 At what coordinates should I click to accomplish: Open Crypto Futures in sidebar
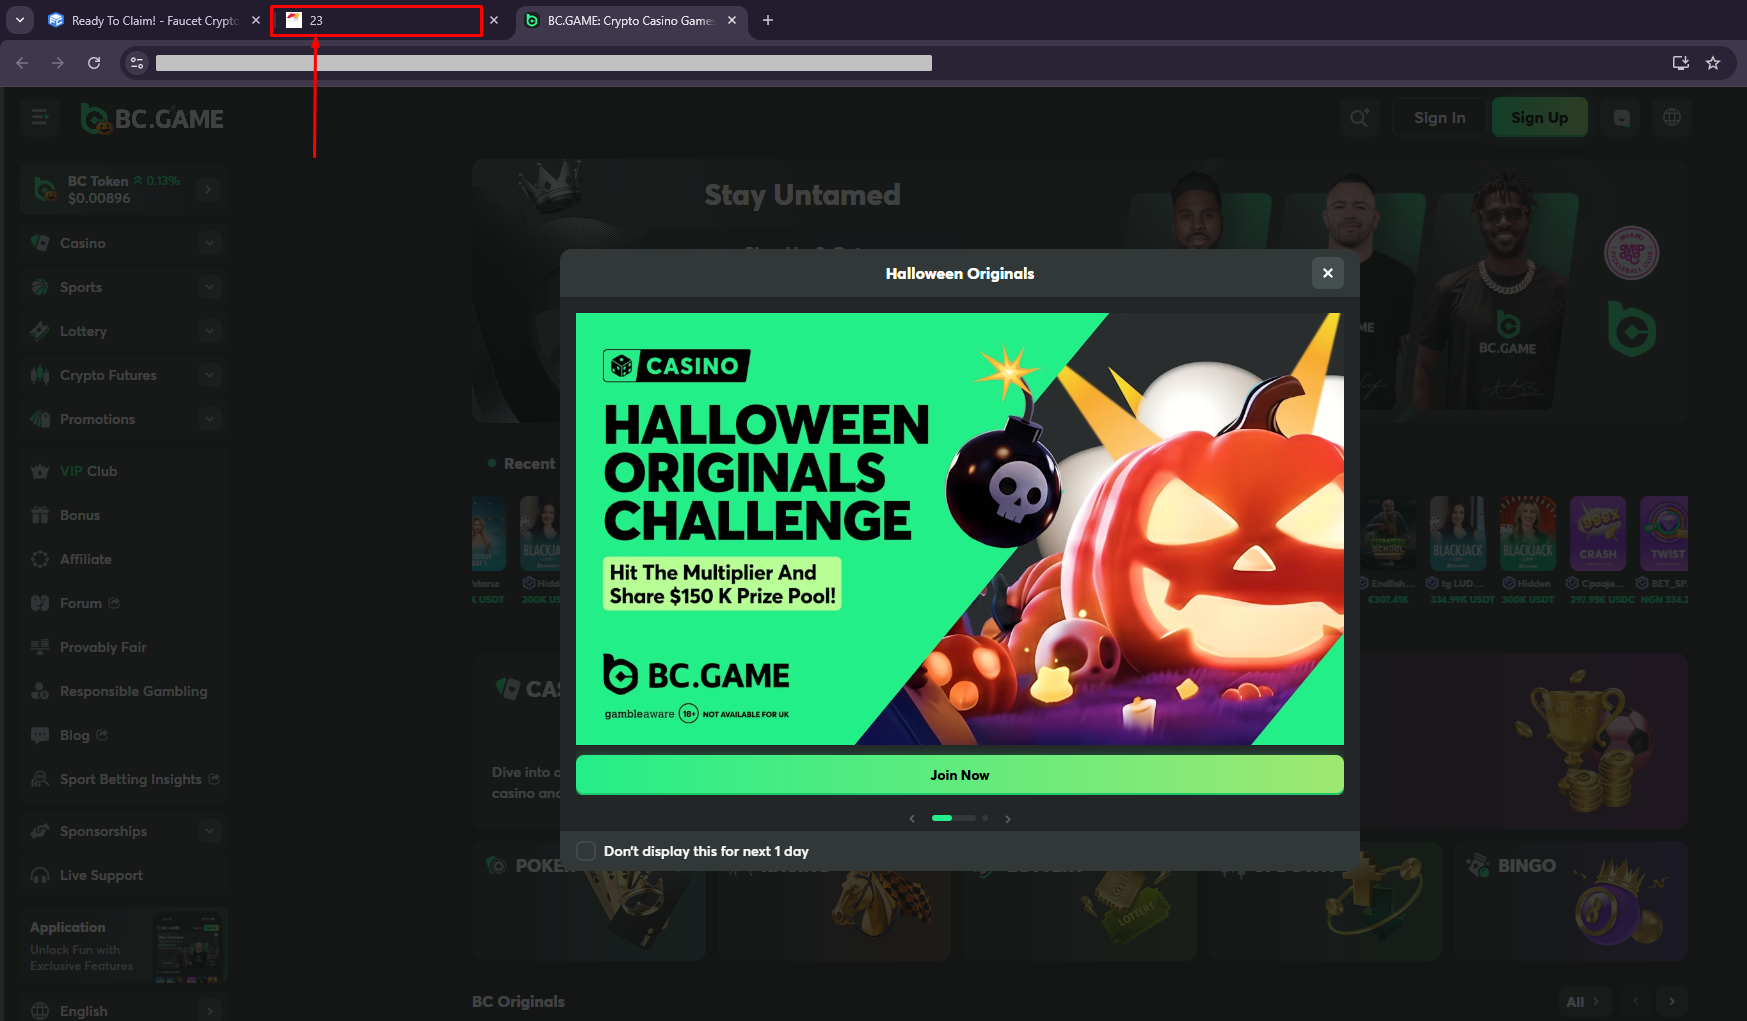tap(108, 375)
